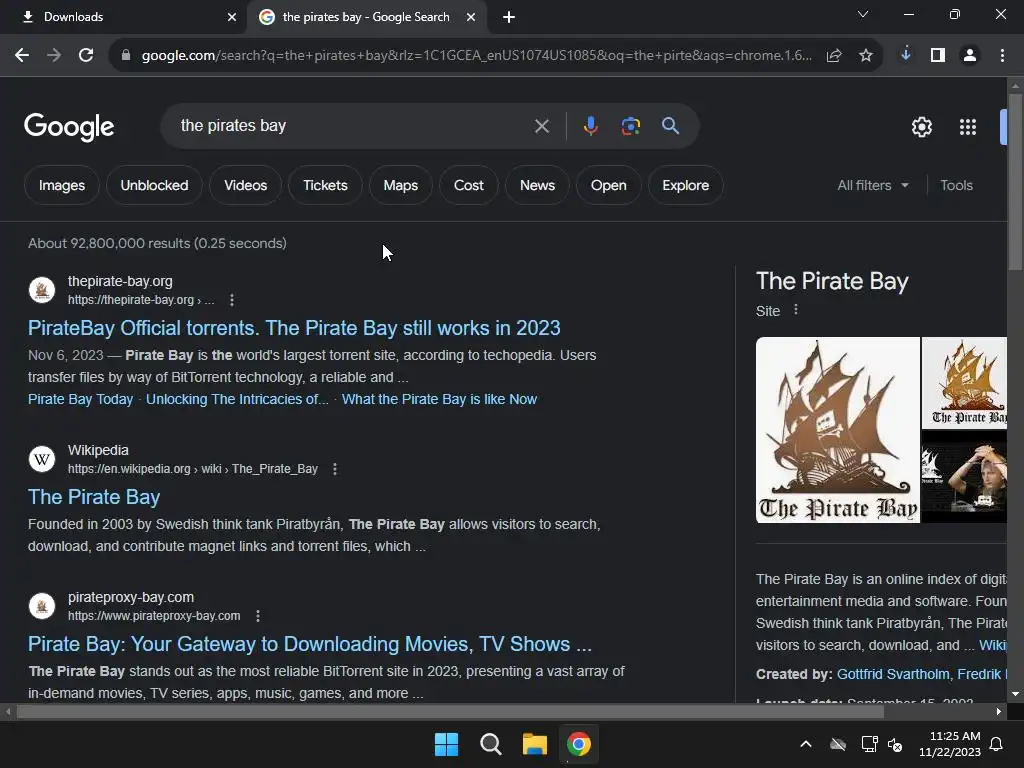The image size is (1024, 768).
Task: Click the vertical page scrollbar
Action: pos(1015,183)
